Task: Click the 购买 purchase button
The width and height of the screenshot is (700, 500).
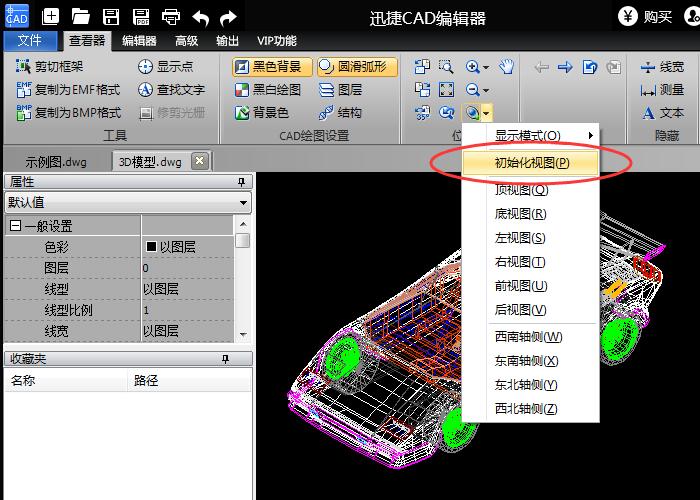Action: click(645, 17)
